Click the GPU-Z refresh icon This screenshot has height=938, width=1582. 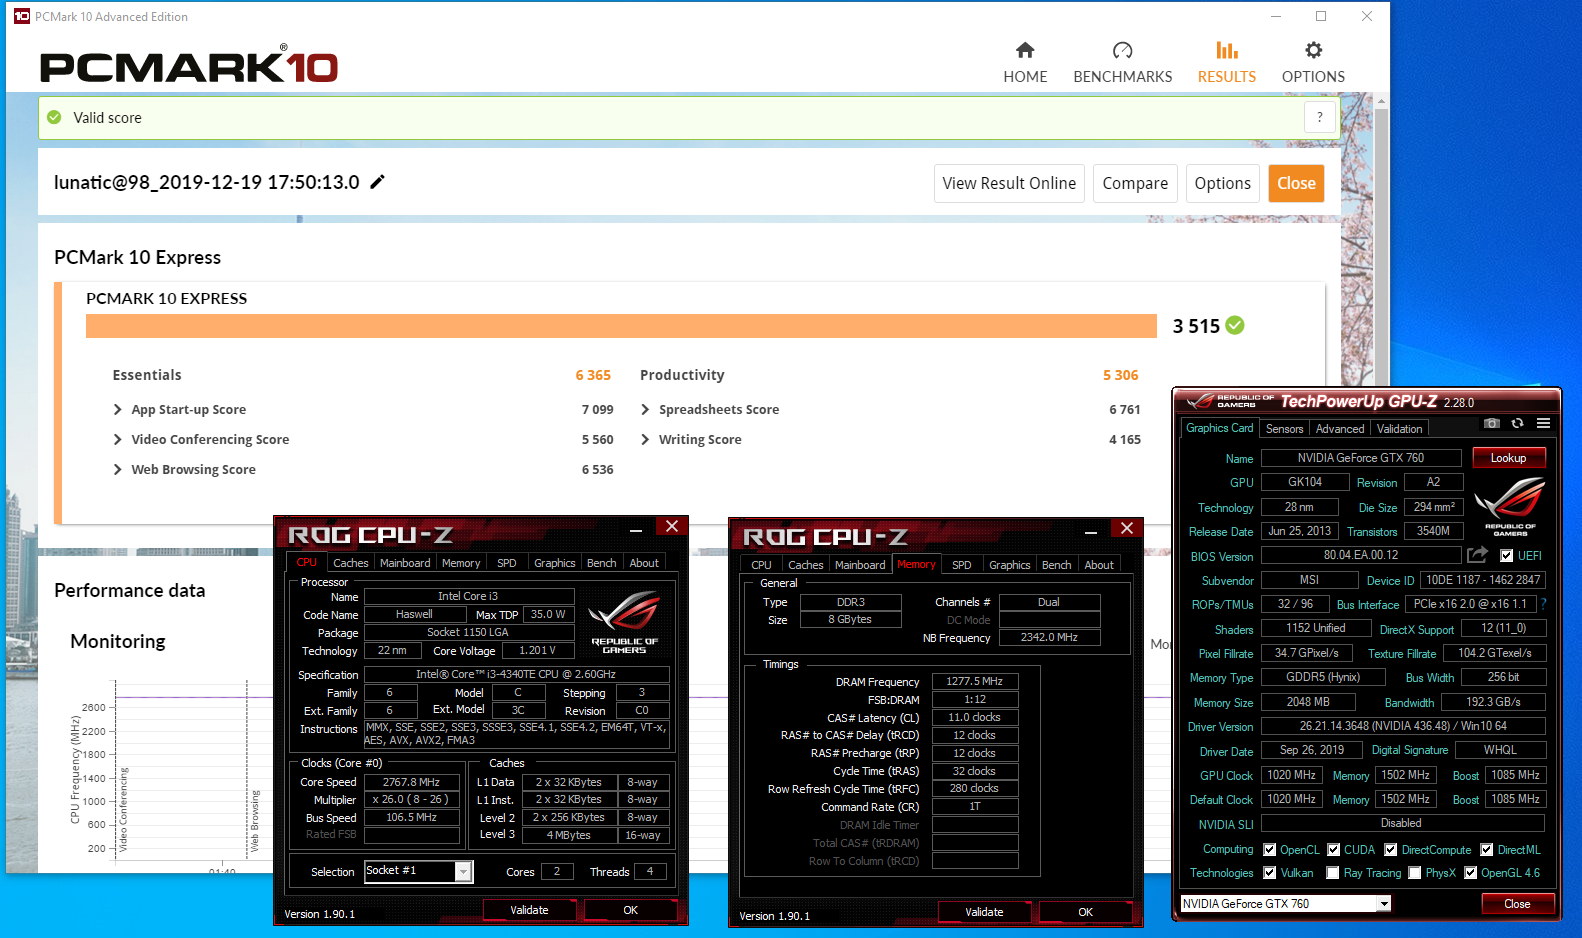pyautogui.click(x=1517, y=424)
